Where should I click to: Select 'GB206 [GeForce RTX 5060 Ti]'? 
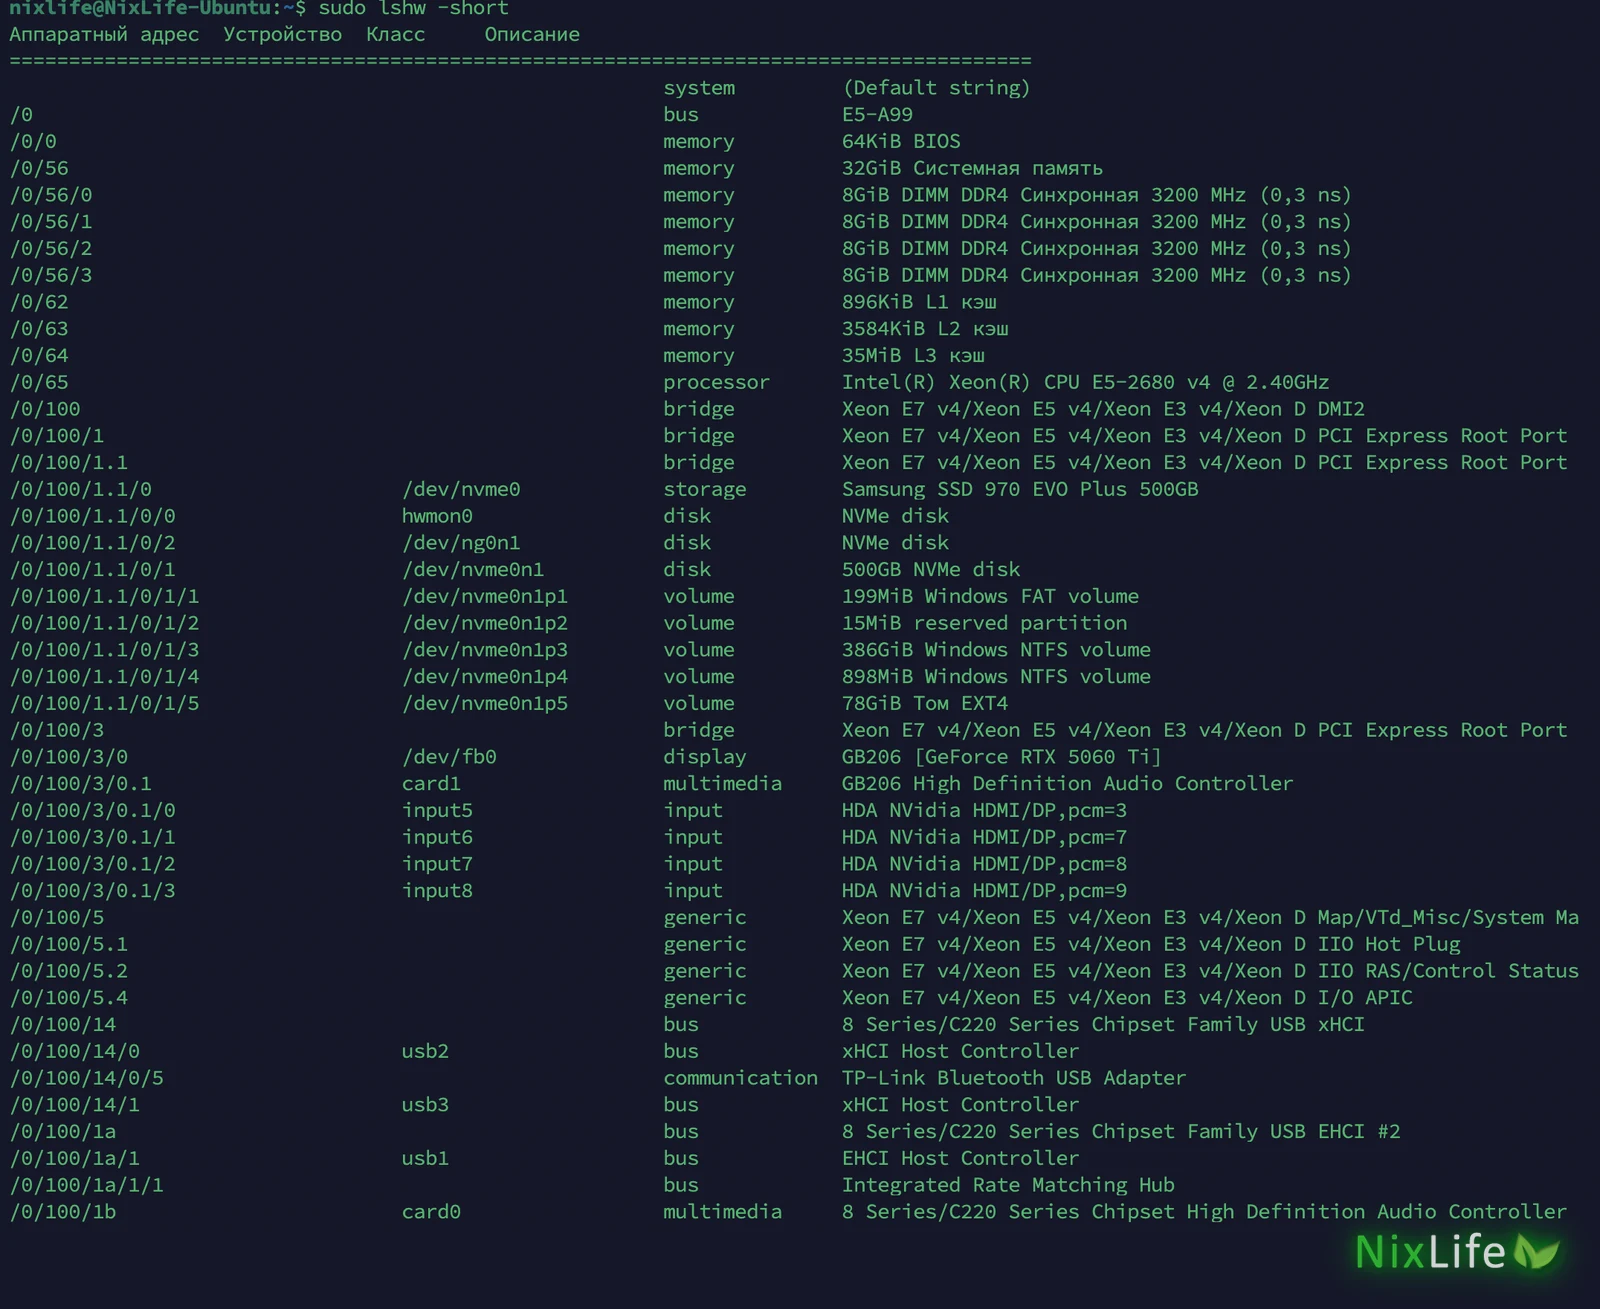tap(1002, 757)
